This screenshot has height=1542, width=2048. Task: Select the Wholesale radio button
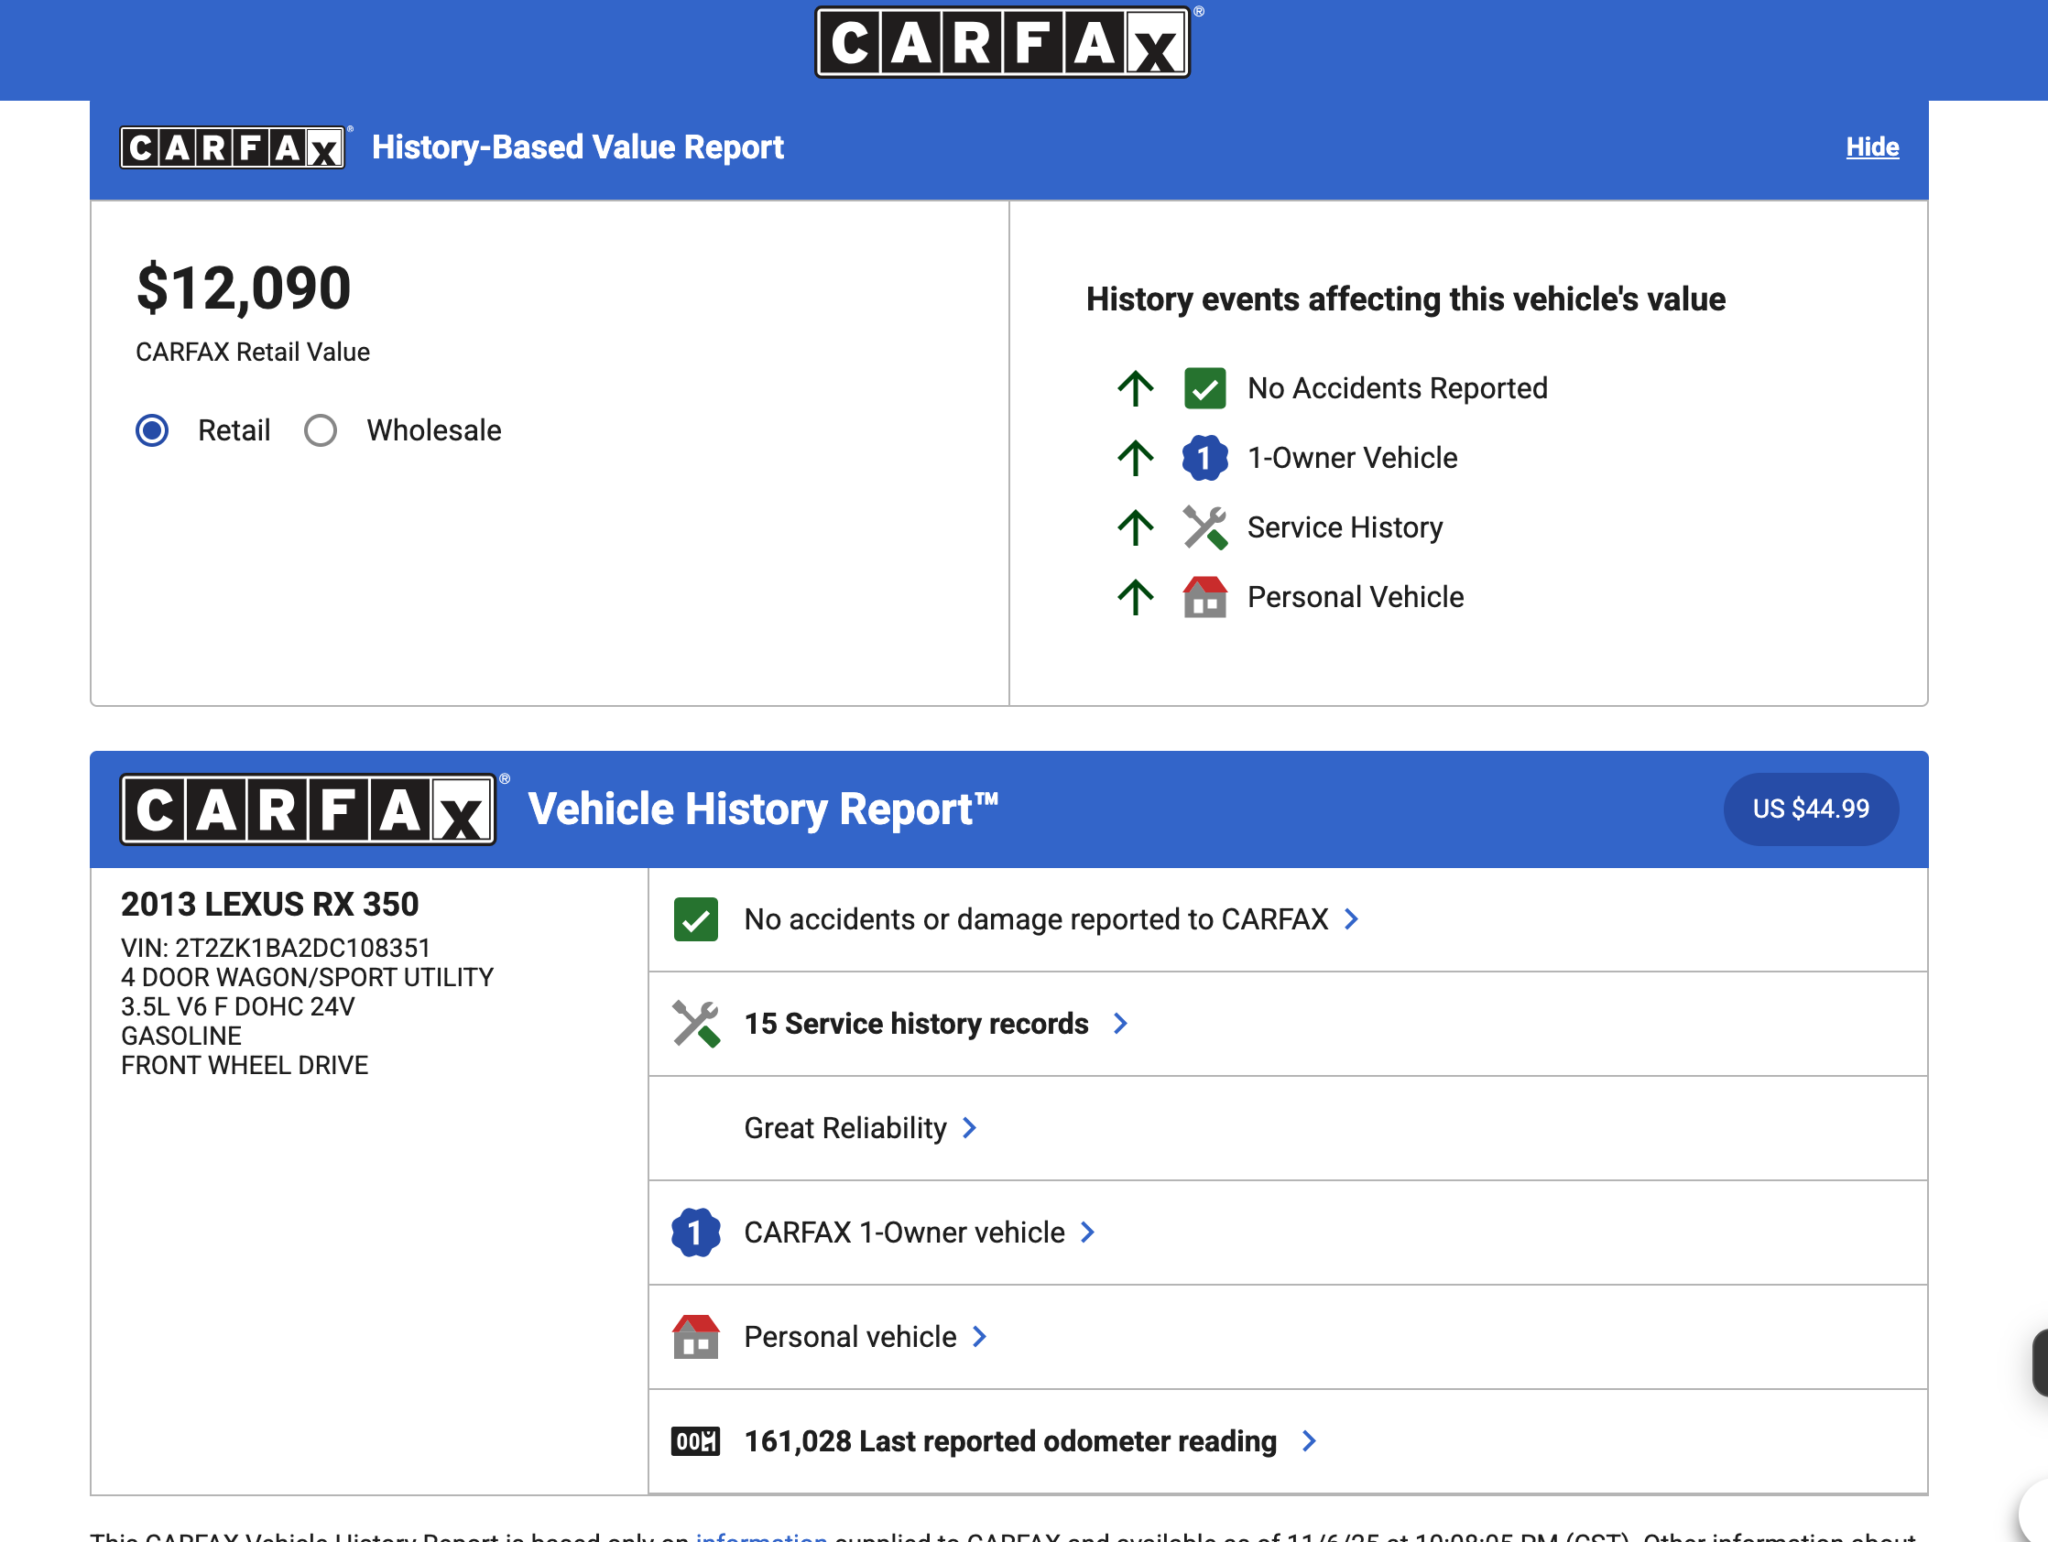[x=320, y=431]
